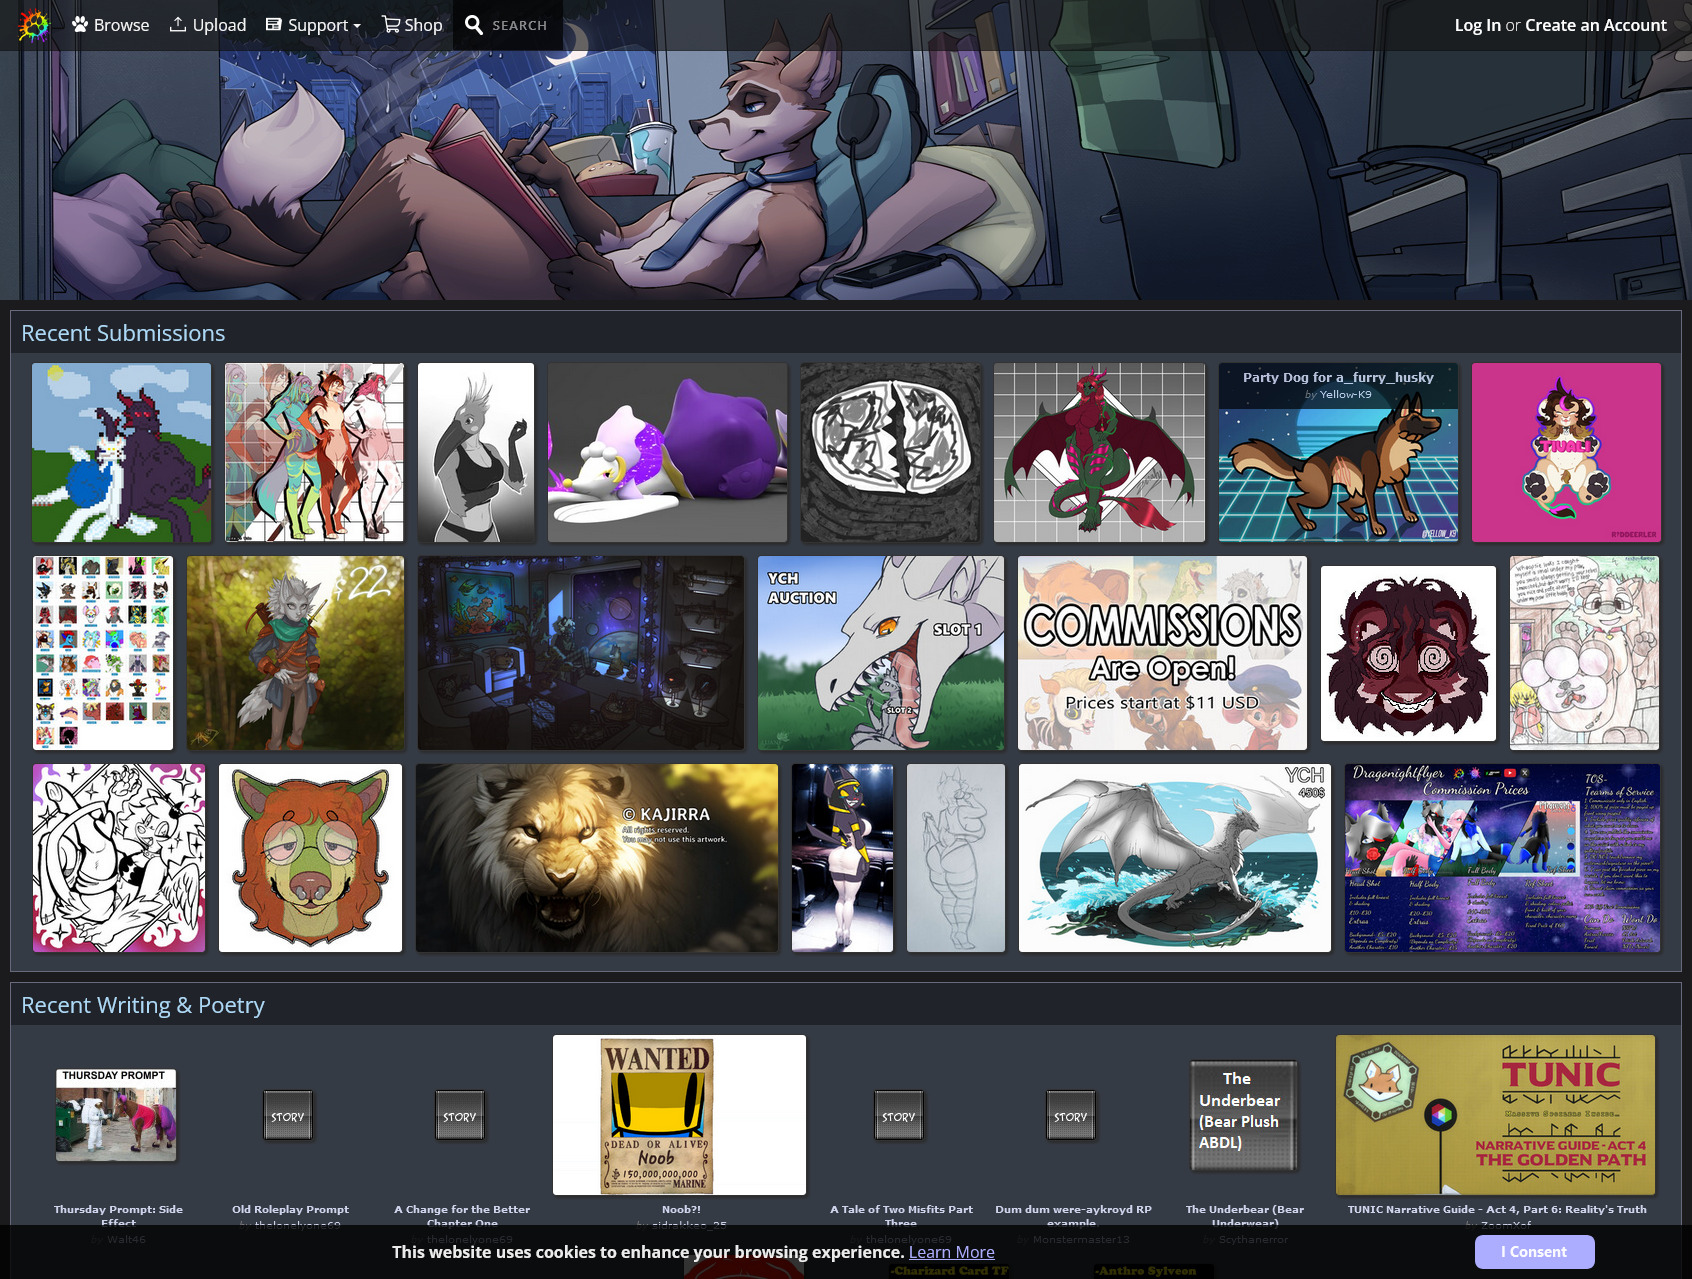This screenshot has width=1692, height=1279.
Task: Click STORY icon for Tale of Two Misfits
Action: 899,1116
